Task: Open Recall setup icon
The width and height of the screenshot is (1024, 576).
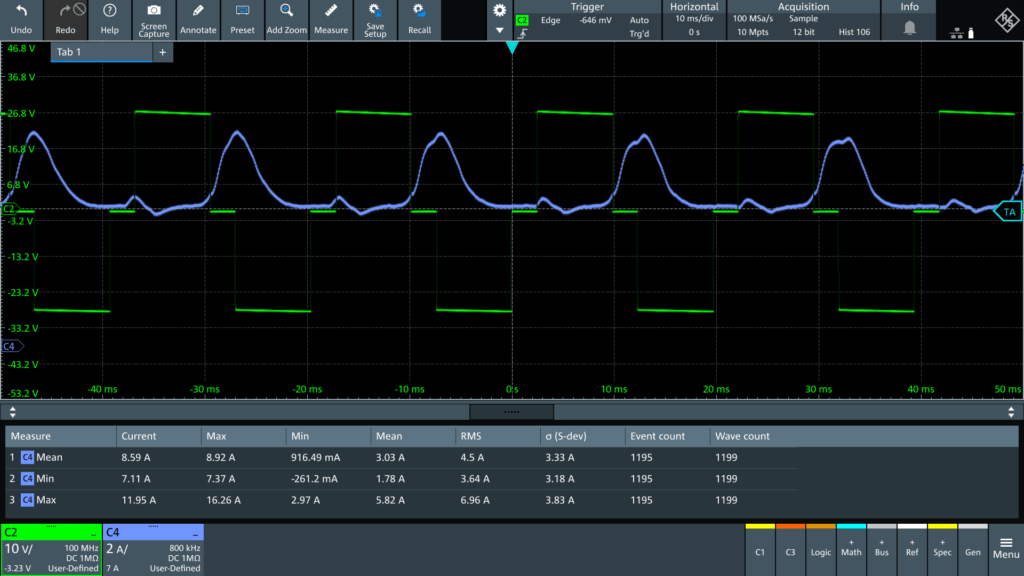Action: pos(420,10)
